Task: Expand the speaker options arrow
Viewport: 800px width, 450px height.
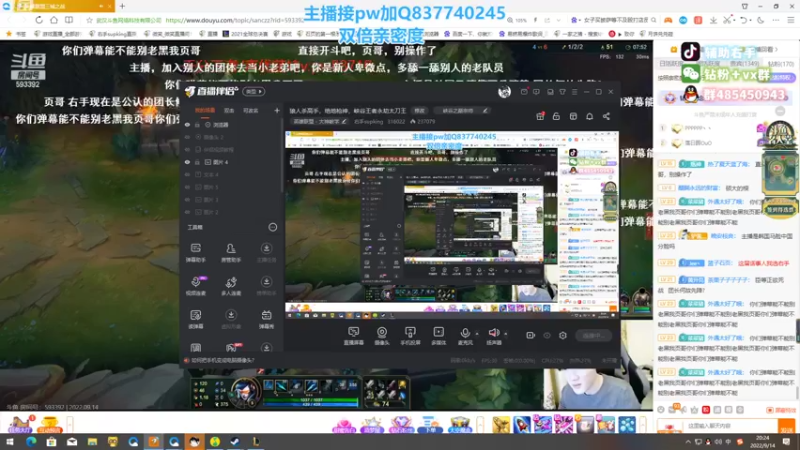Action: pos(506,334)
